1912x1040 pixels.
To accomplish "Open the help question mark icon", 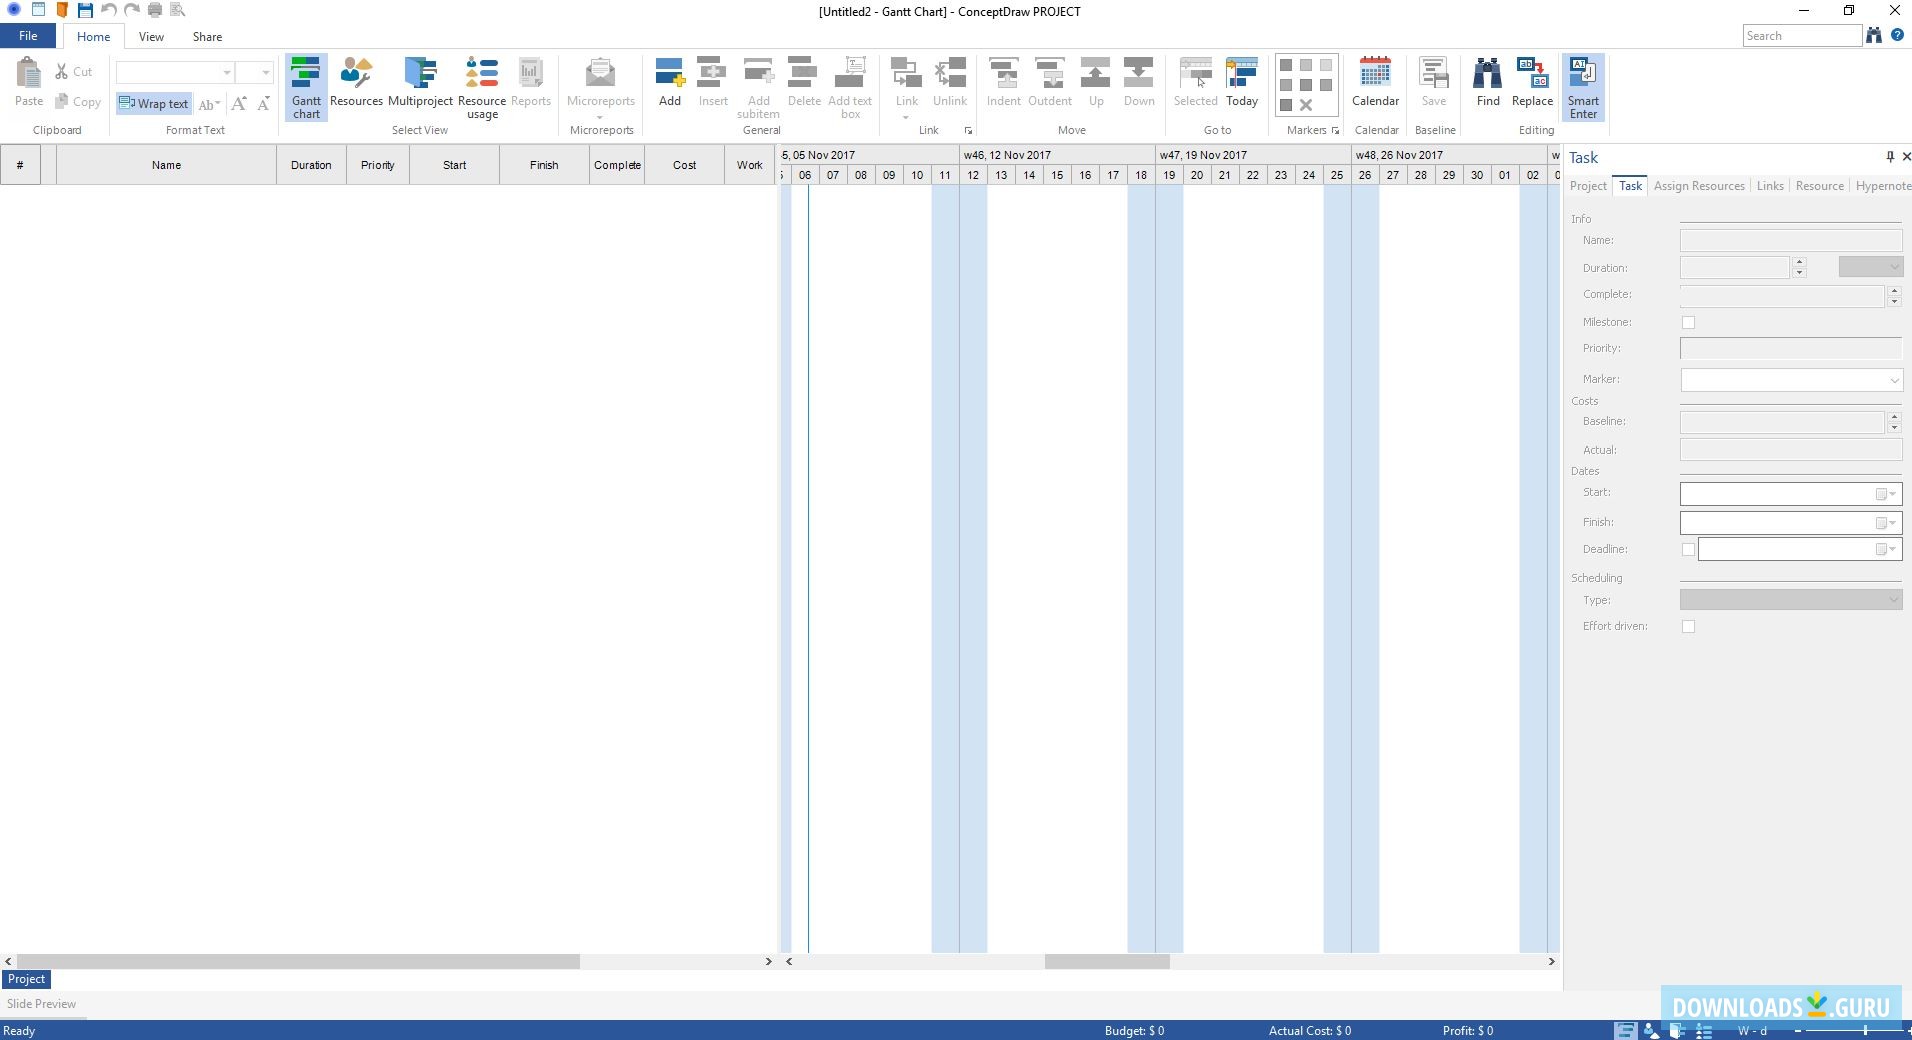I will (x=1897, y=35).
